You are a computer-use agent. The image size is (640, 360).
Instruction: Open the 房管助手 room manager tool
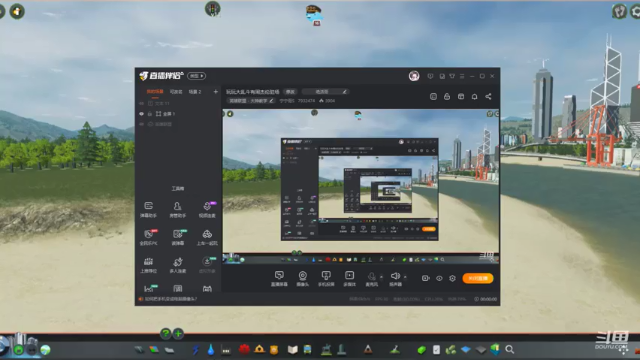tap(178, 209)
